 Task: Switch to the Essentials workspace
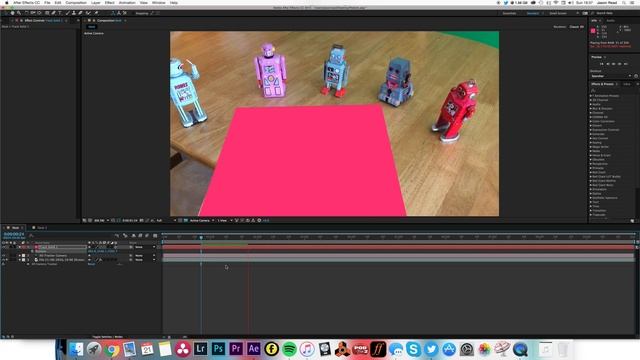coord(509,13)
